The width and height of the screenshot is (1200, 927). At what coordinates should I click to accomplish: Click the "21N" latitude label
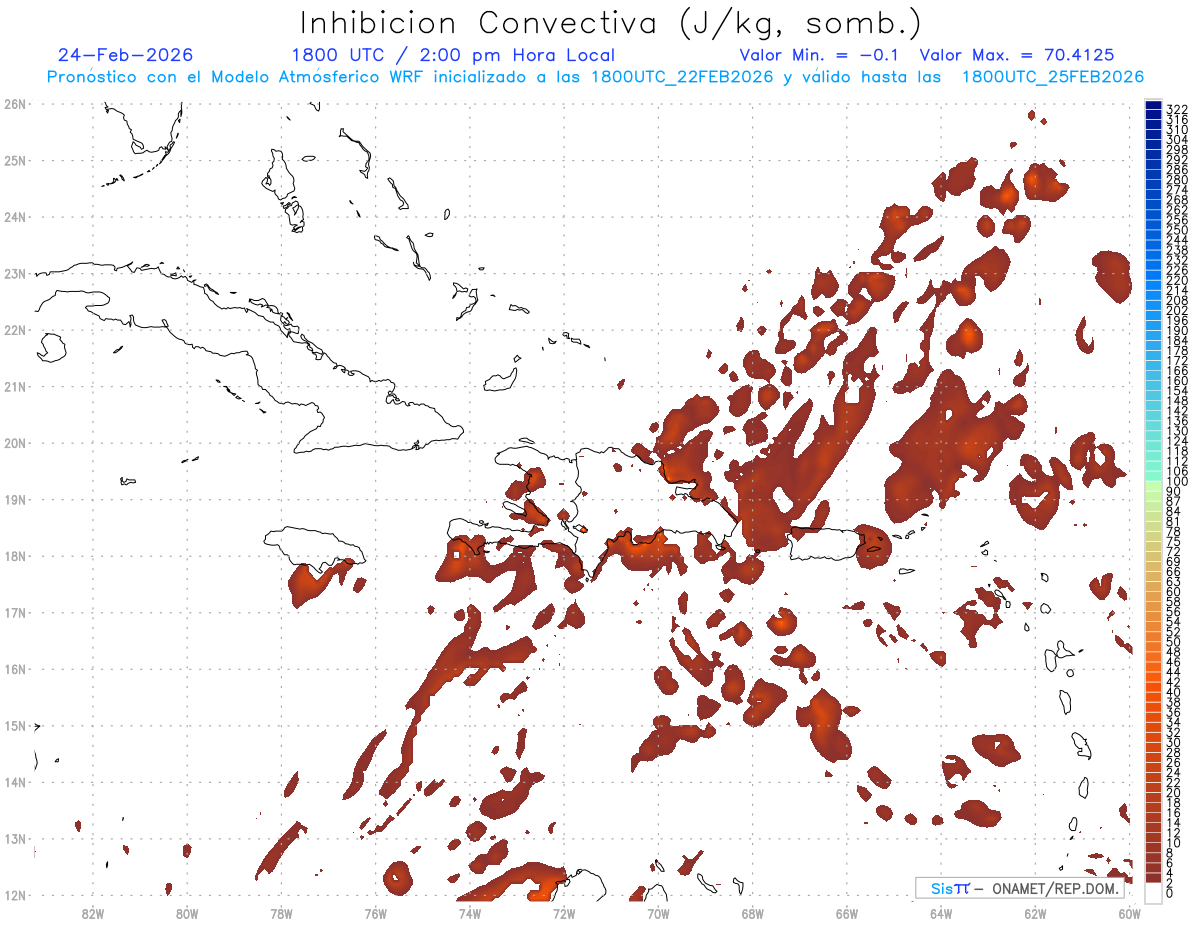click(x=14, y=386)
